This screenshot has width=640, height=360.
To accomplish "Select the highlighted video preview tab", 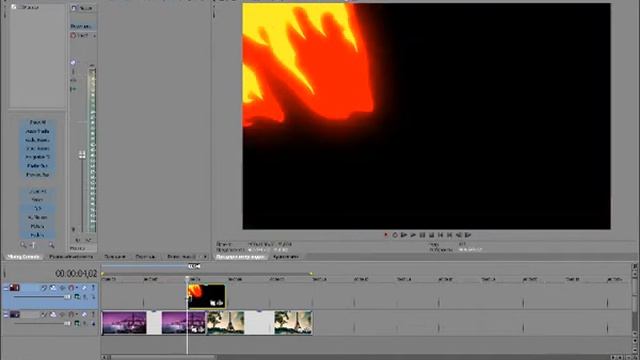I will 240,257.
